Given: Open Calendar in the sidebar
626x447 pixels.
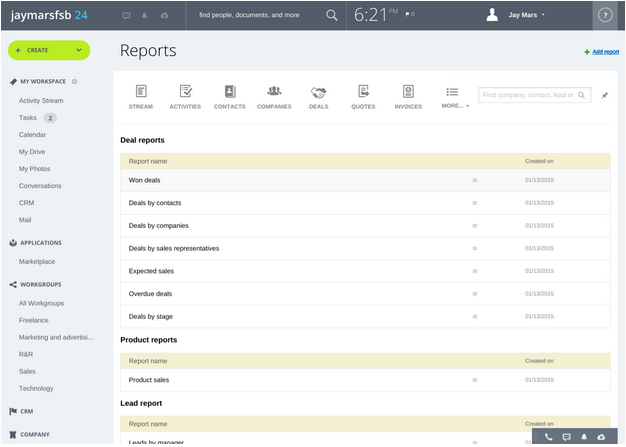Looking at the screenshot, I should pyautogui.click(x=32, y=135).
